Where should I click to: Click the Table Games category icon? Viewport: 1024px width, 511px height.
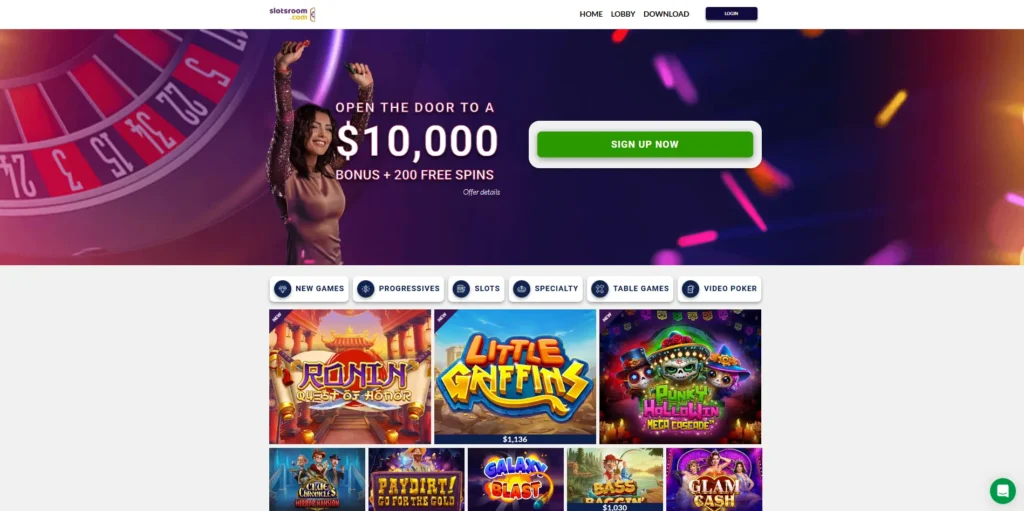pyautogui.click(x=600, y=289)
